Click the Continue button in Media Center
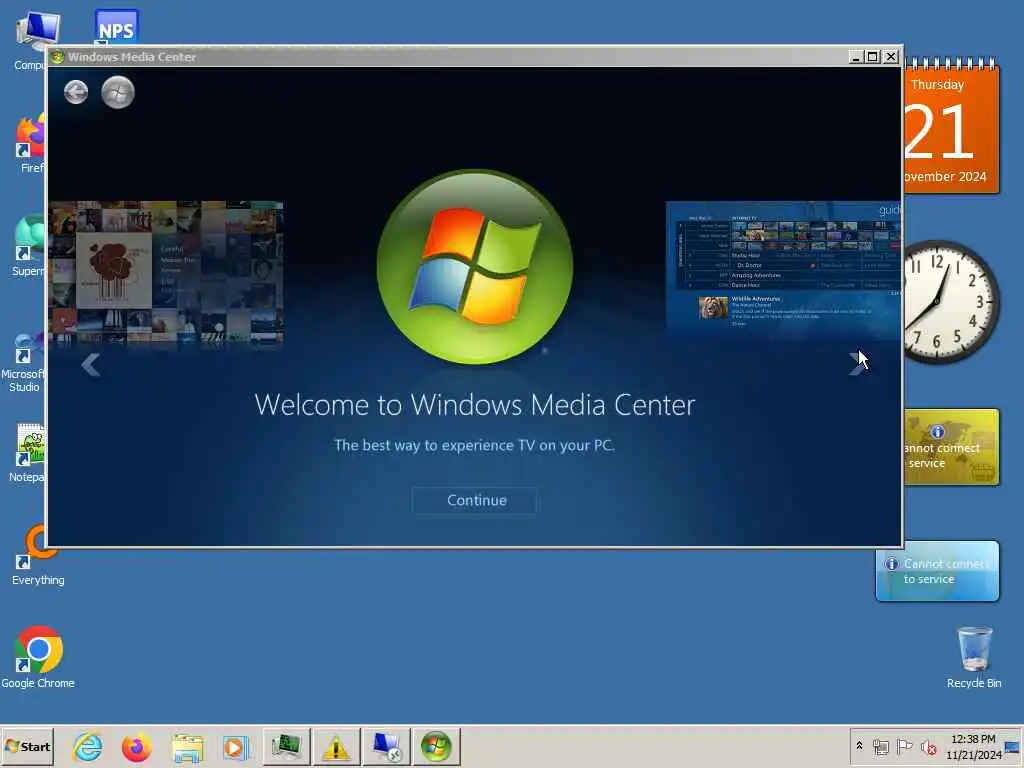Viewport: 1024px width, 768px height. coord(475,500)
